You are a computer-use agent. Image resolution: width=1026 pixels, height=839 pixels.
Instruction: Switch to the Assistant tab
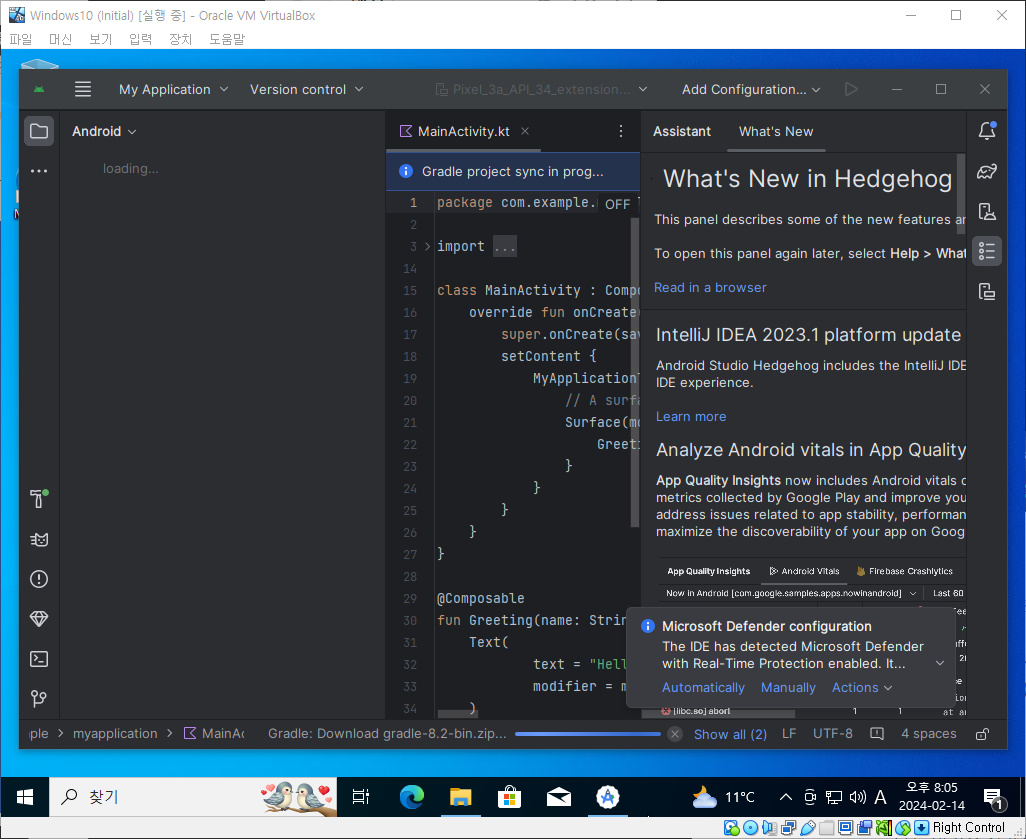(681, 131)
